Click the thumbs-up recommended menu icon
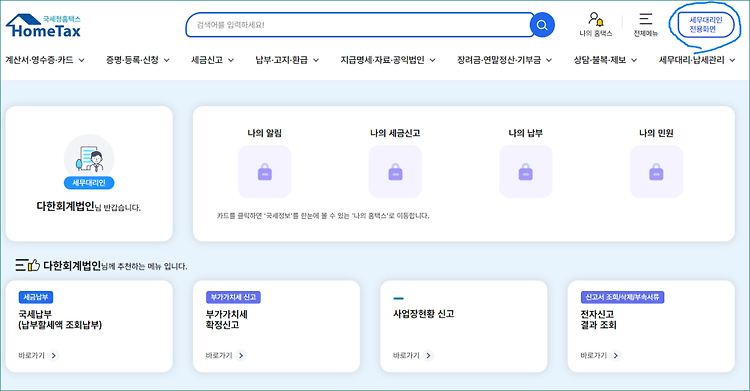 tap(27, 265)
